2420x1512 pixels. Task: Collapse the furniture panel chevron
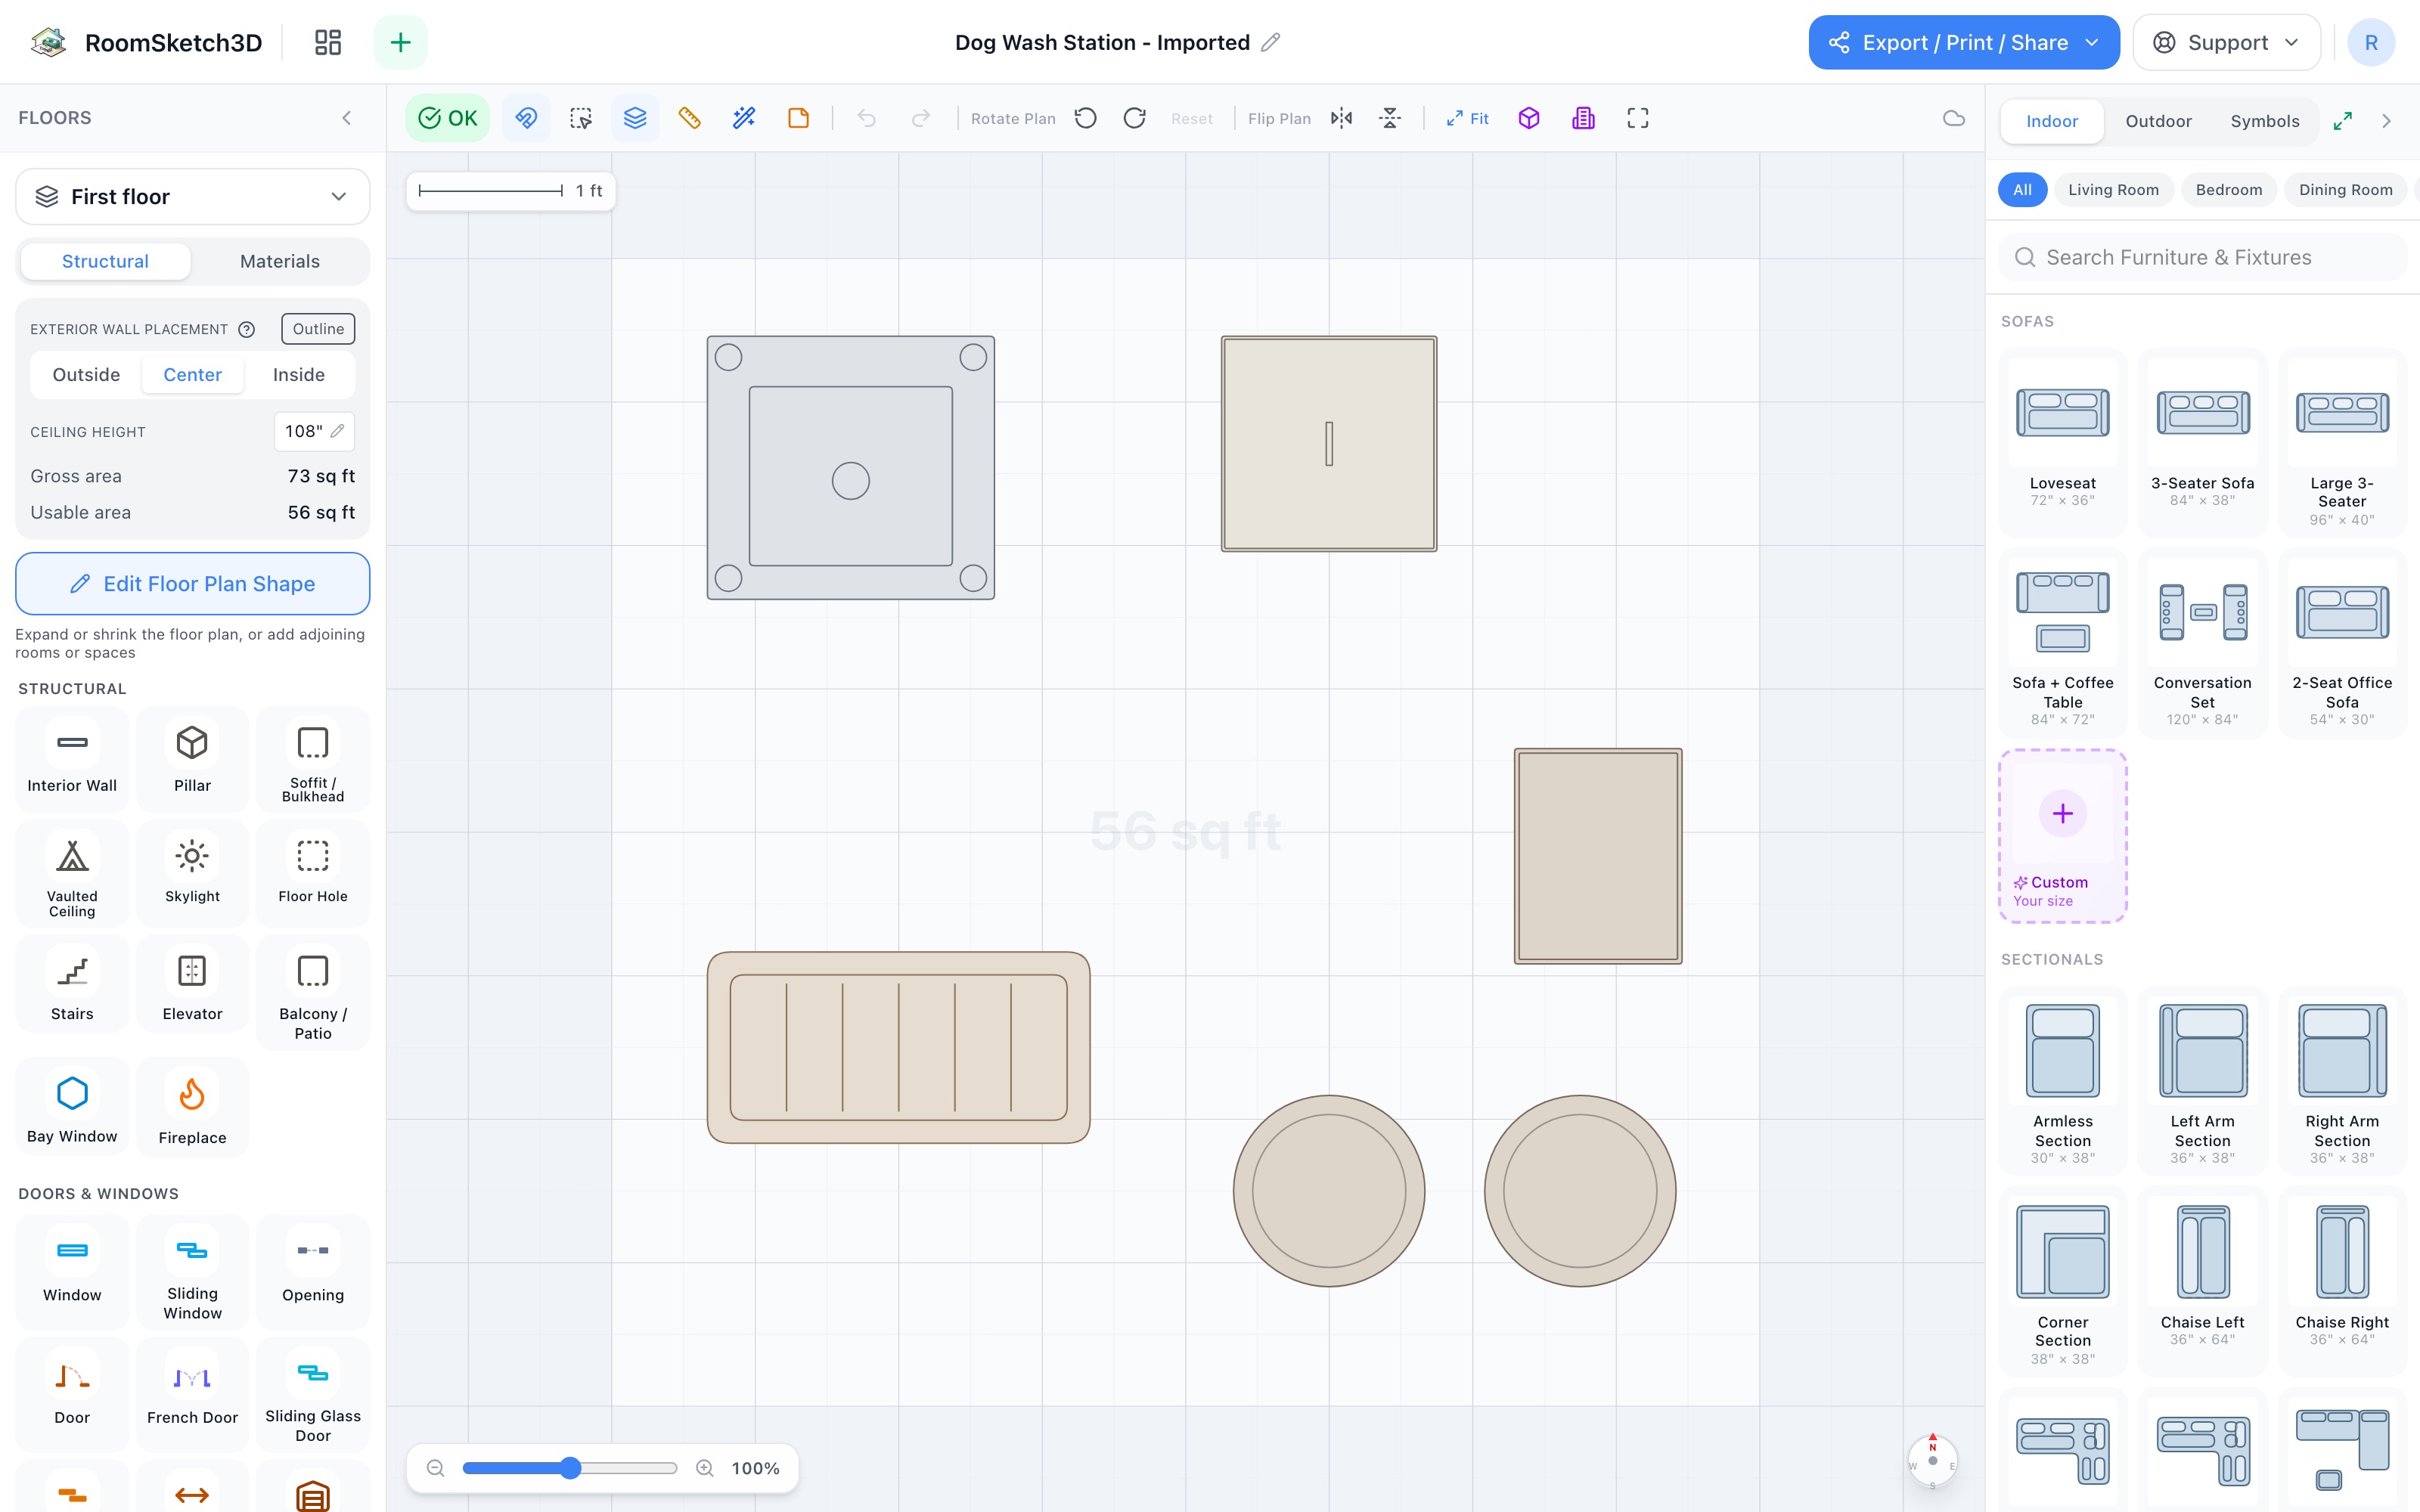click(x=2387, y=121)
